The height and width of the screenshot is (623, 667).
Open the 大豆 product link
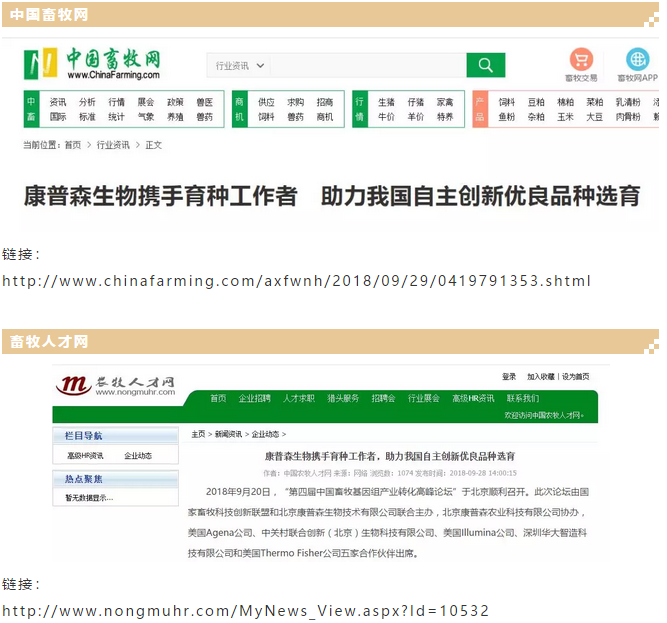tap(595, 117)
